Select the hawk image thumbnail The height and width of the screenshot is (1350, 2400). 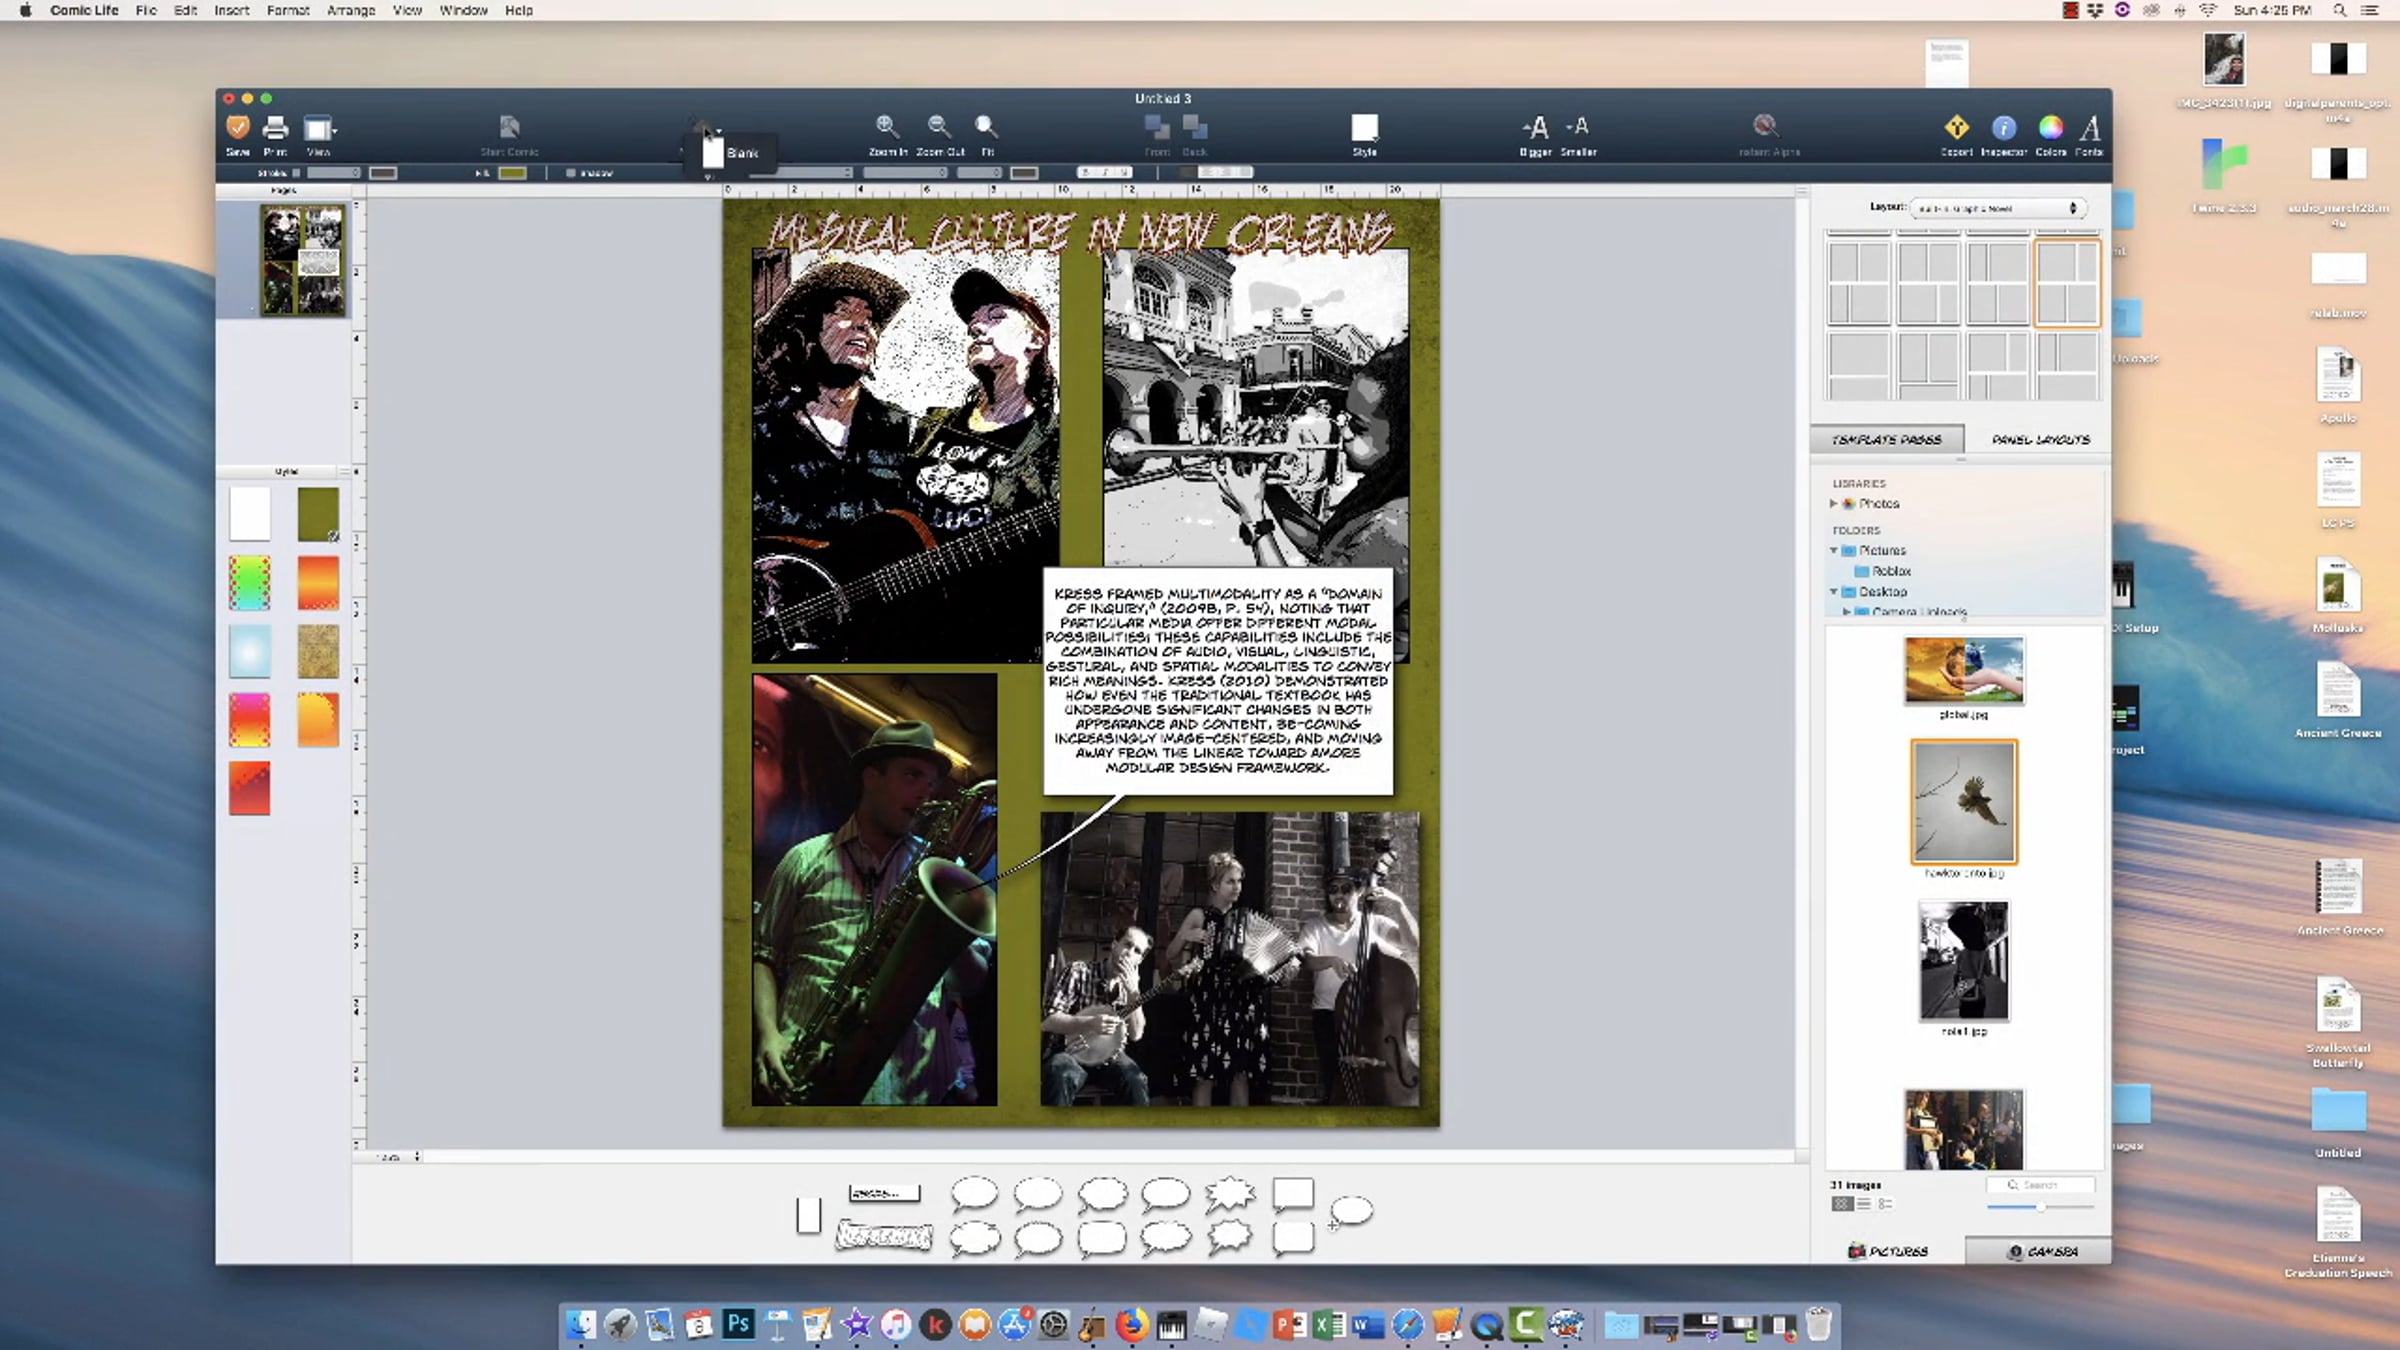[x=1964, y=802]
